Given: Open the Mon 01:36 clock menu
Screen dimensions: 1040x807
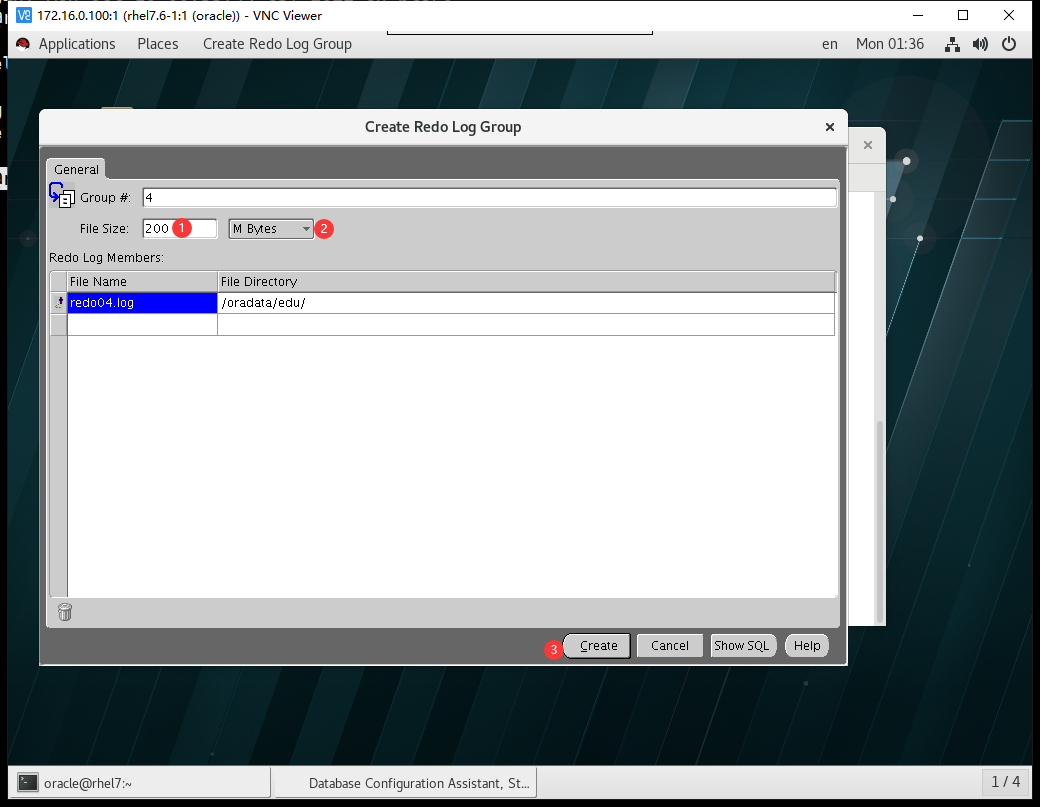Looking at the screenshot, I should click(x=889, y=44).
